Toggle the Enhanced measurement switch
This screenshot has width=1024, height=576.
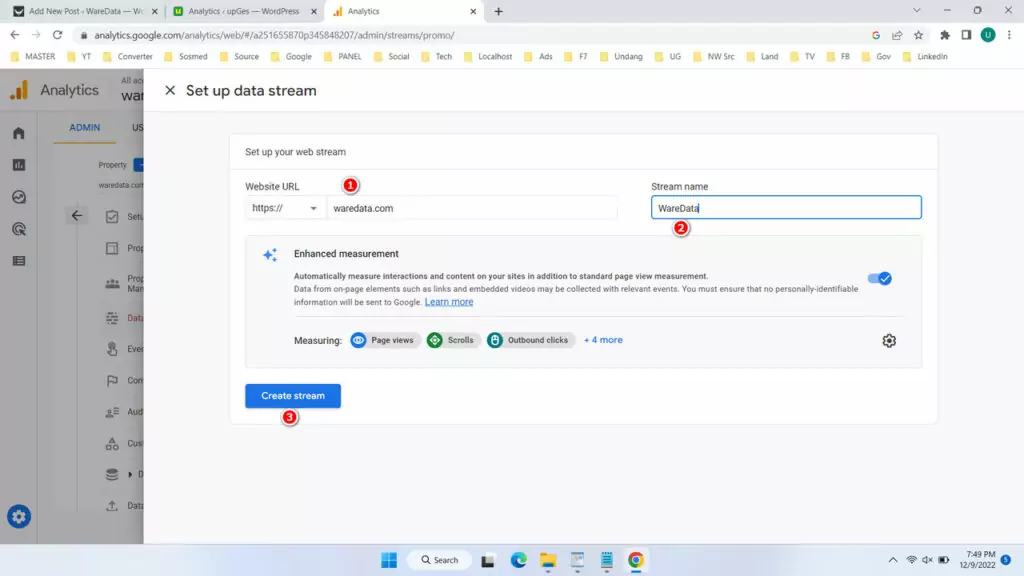click(880, 278)
